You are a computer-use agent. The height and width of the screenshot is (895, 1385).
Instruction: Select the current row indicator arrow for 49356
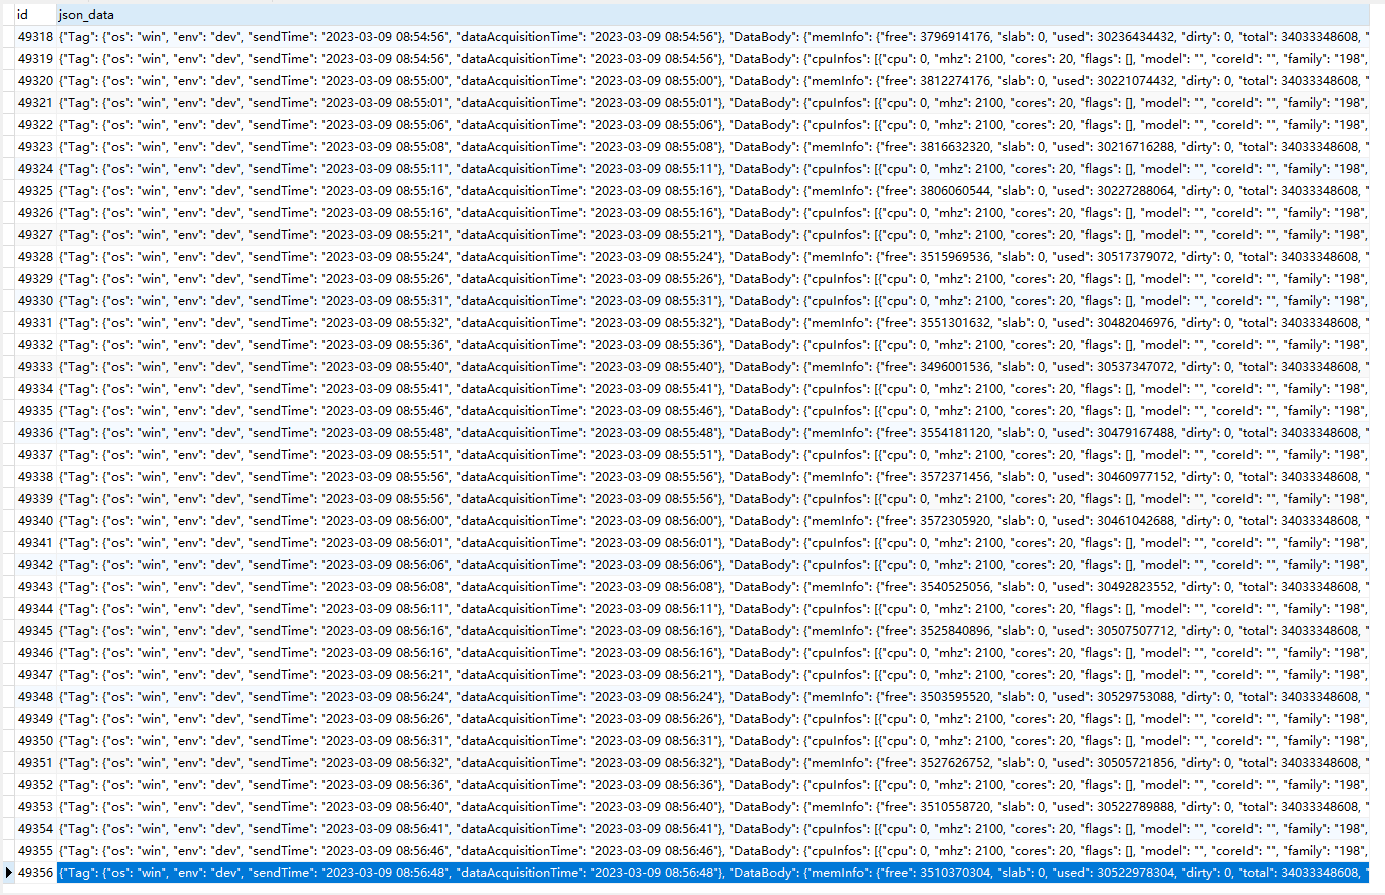coord(8,872)
